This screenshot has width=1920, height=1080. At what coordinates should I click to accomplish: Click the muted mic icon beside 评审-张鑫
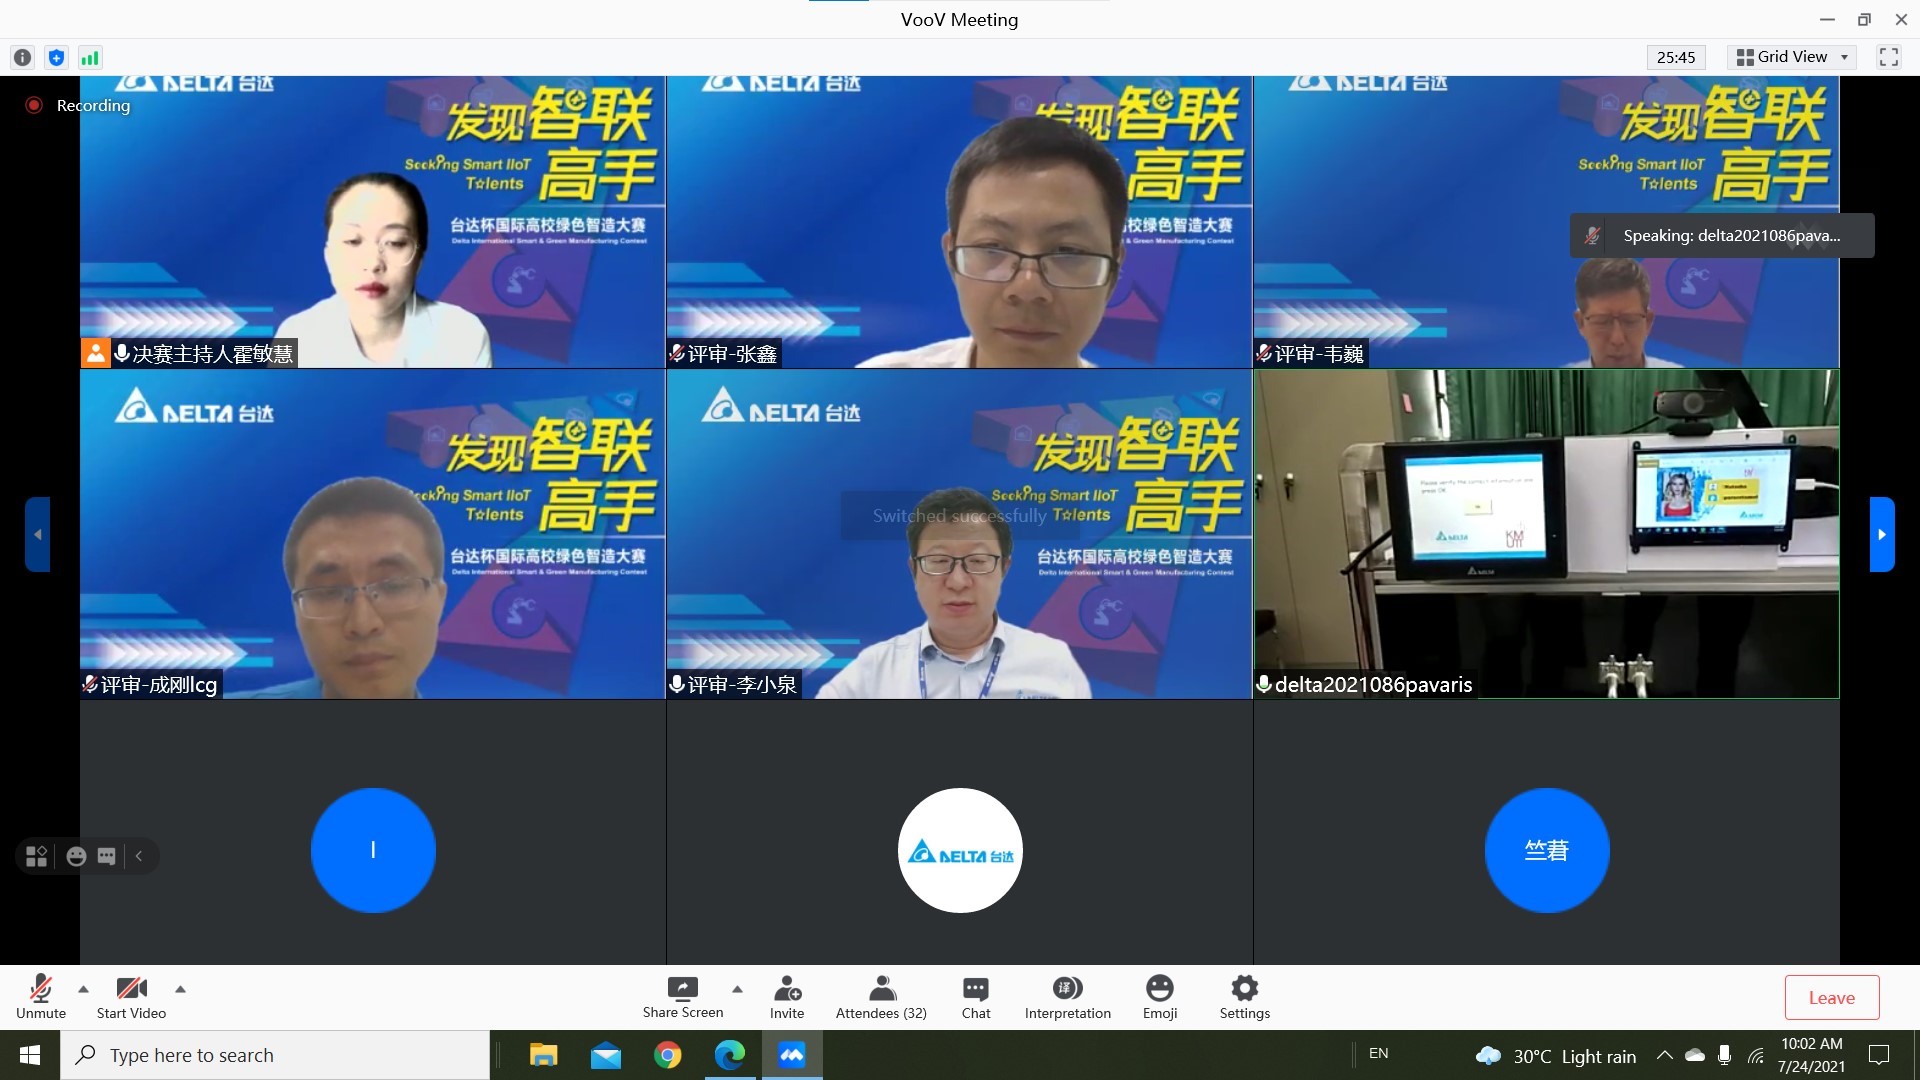(677, 353)
